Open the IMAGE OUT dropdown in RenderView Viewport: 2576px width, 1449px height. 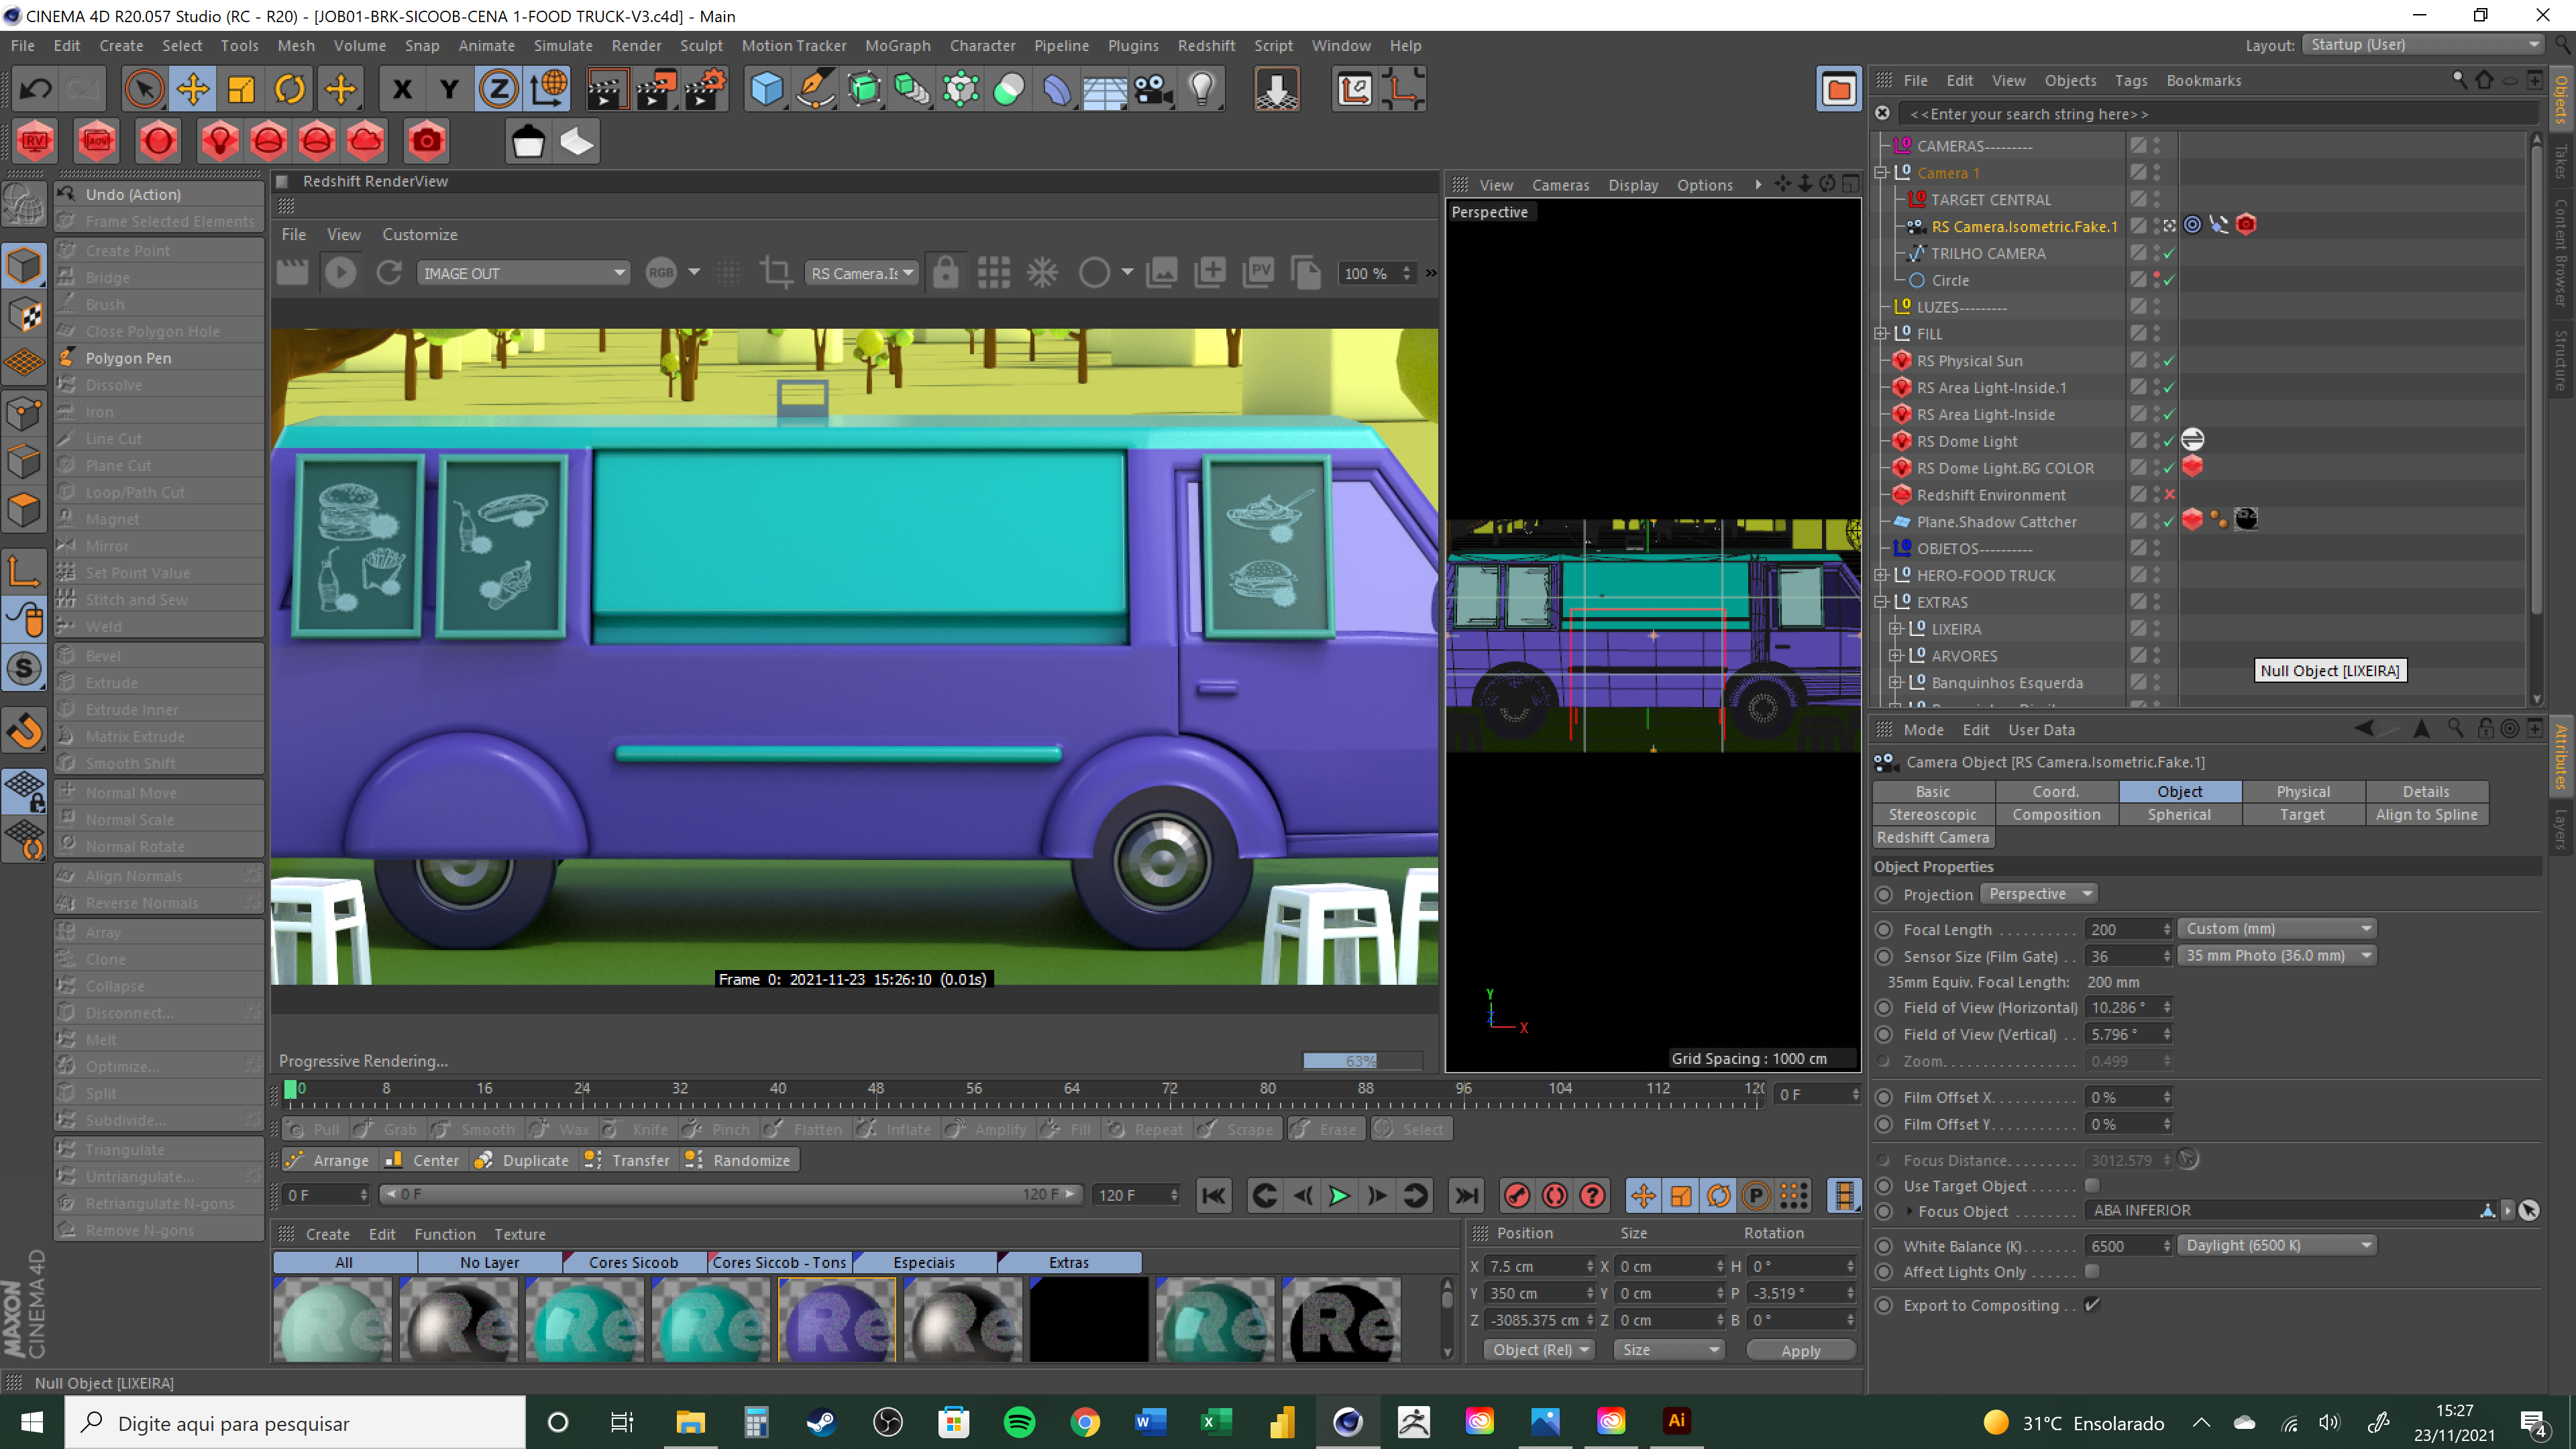[522, 273]
